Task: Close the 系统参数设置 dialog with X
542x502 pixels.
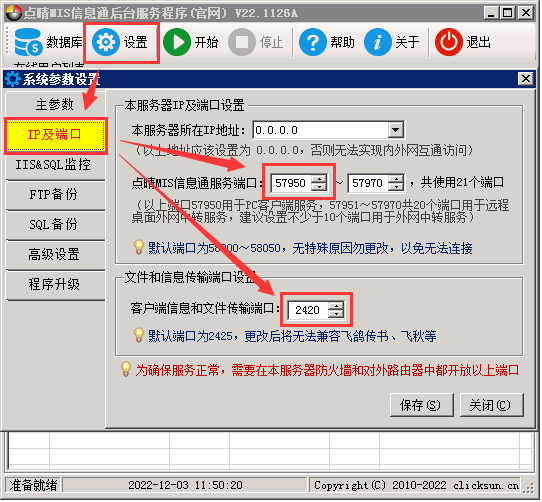Action: [x=525, y=79]
